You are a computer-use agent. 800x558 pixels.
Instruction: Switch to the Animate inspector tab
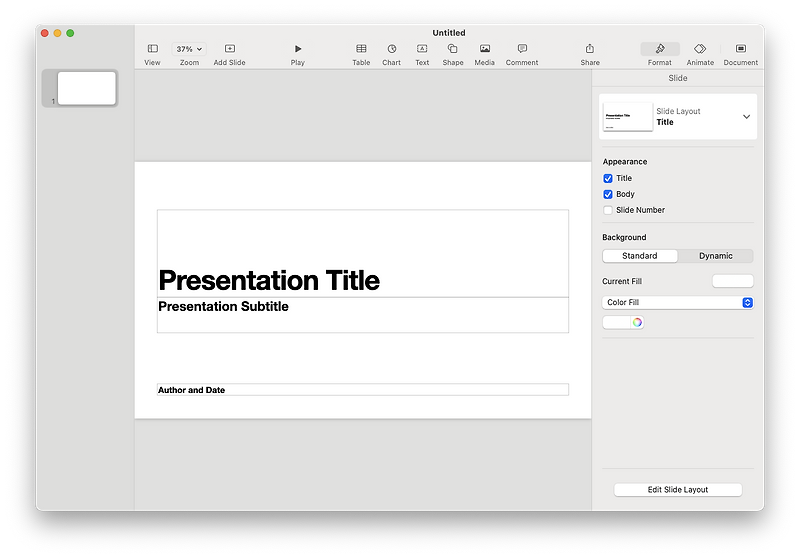(x=700, y=49)
